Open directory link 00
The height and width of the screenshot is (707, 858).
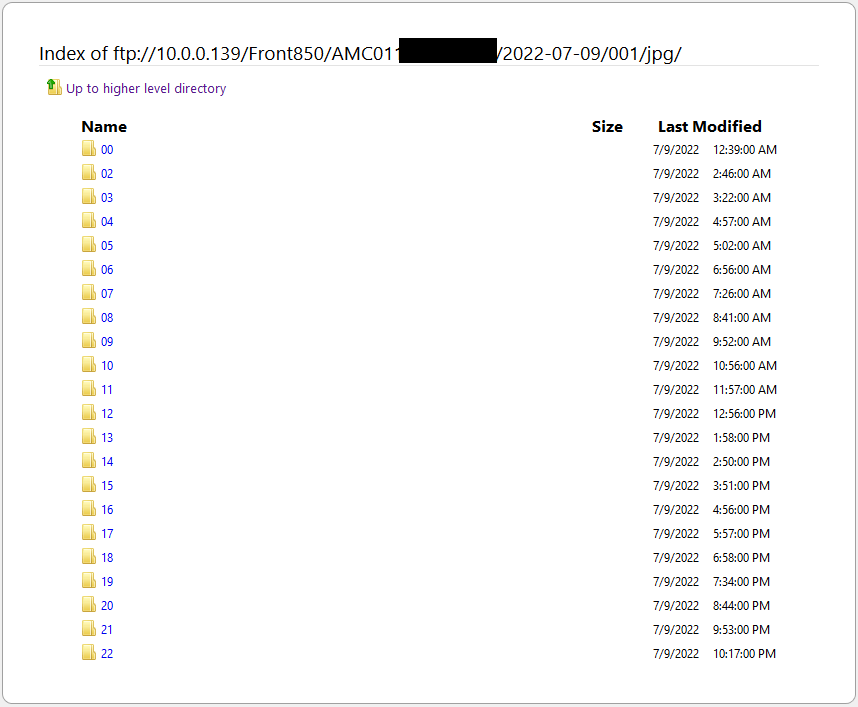pos(107,150)
